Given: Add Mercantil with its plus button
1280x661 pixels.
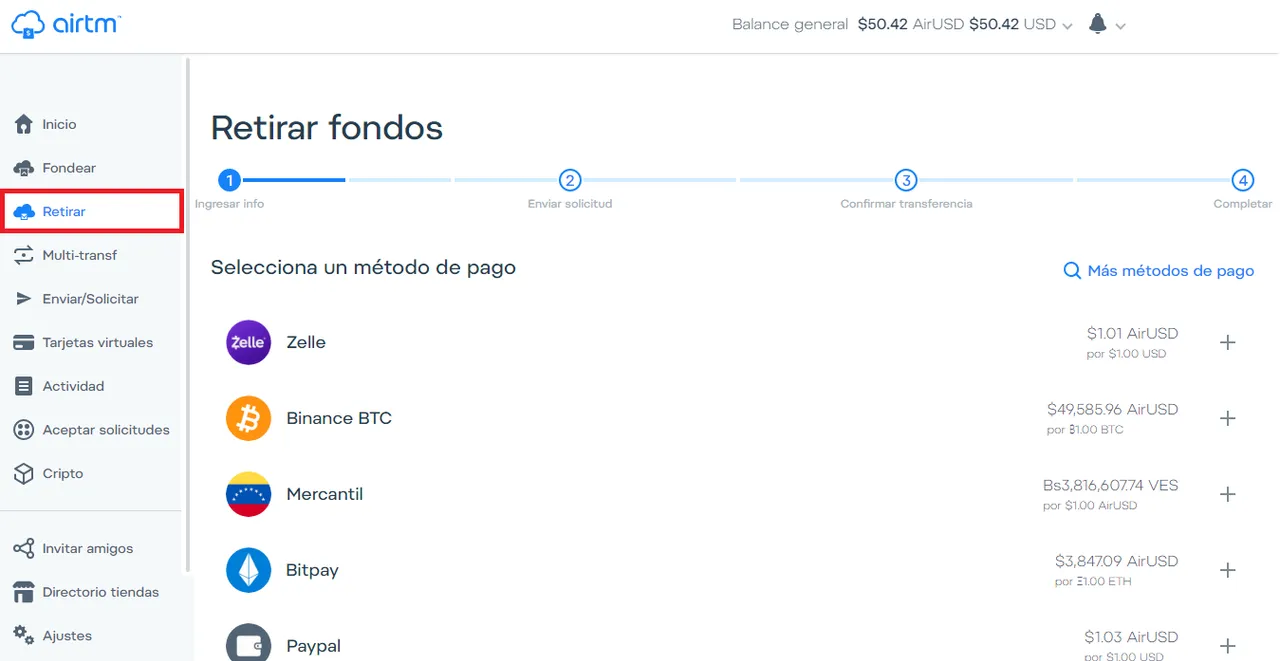Looking at the screenshot, I should coord(1228,494).
